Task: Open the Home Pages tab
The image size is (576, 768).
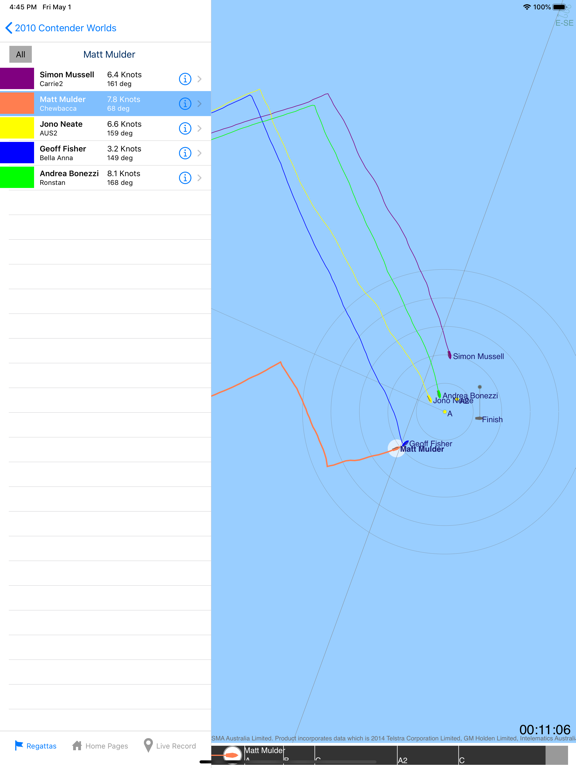Action: coord(100,745)
